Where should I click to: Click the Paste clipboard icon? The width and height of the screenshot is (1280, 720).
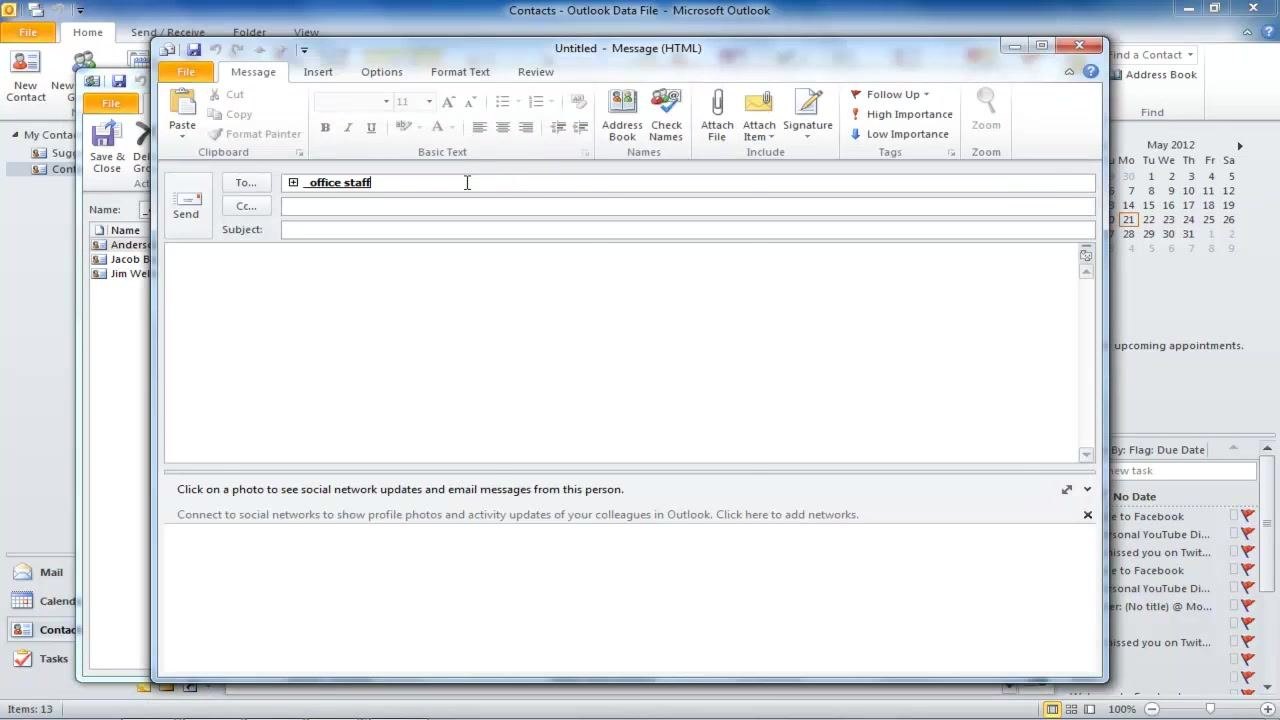[182, 103]
